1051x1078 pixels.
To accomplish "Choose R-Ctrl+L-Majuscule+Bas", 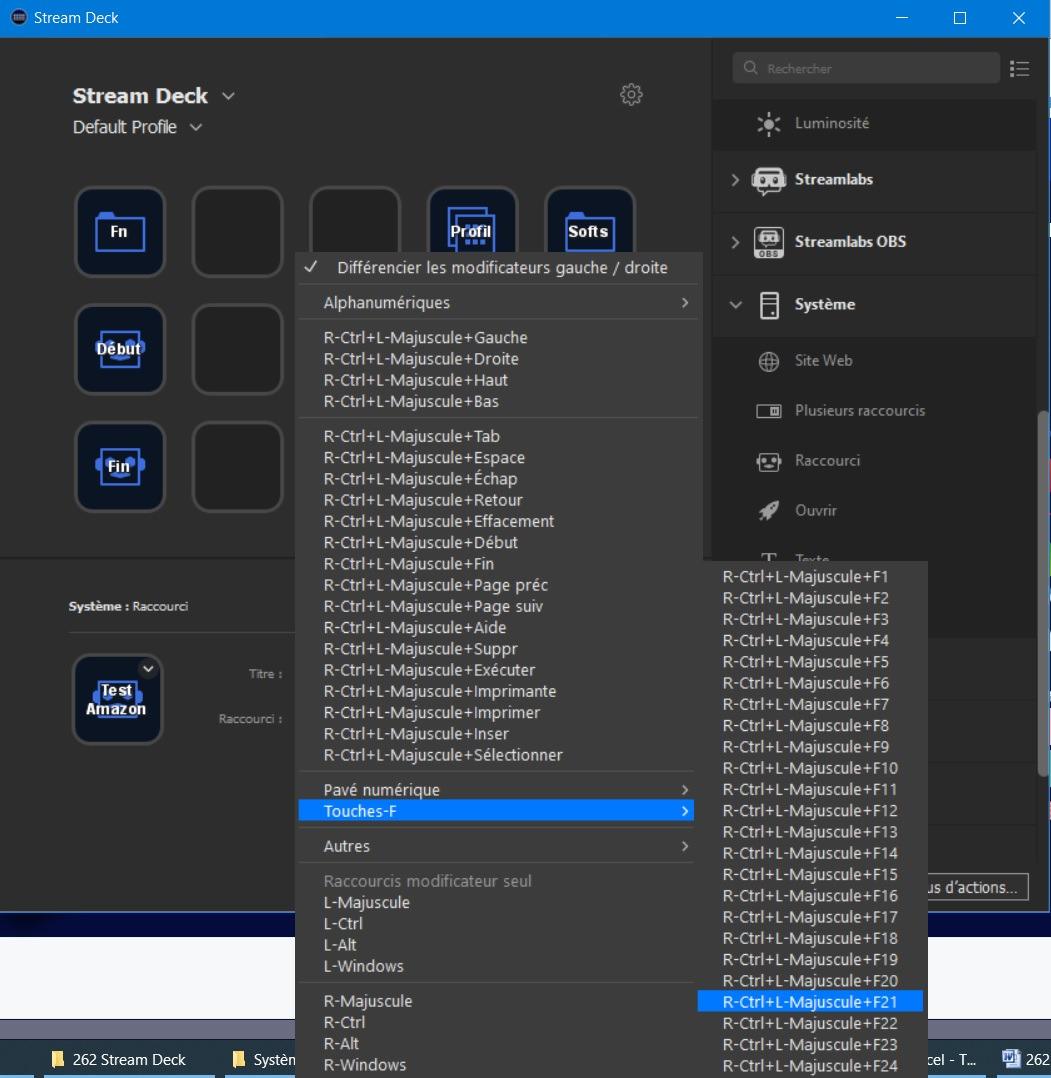I will (x=496, y=402).
